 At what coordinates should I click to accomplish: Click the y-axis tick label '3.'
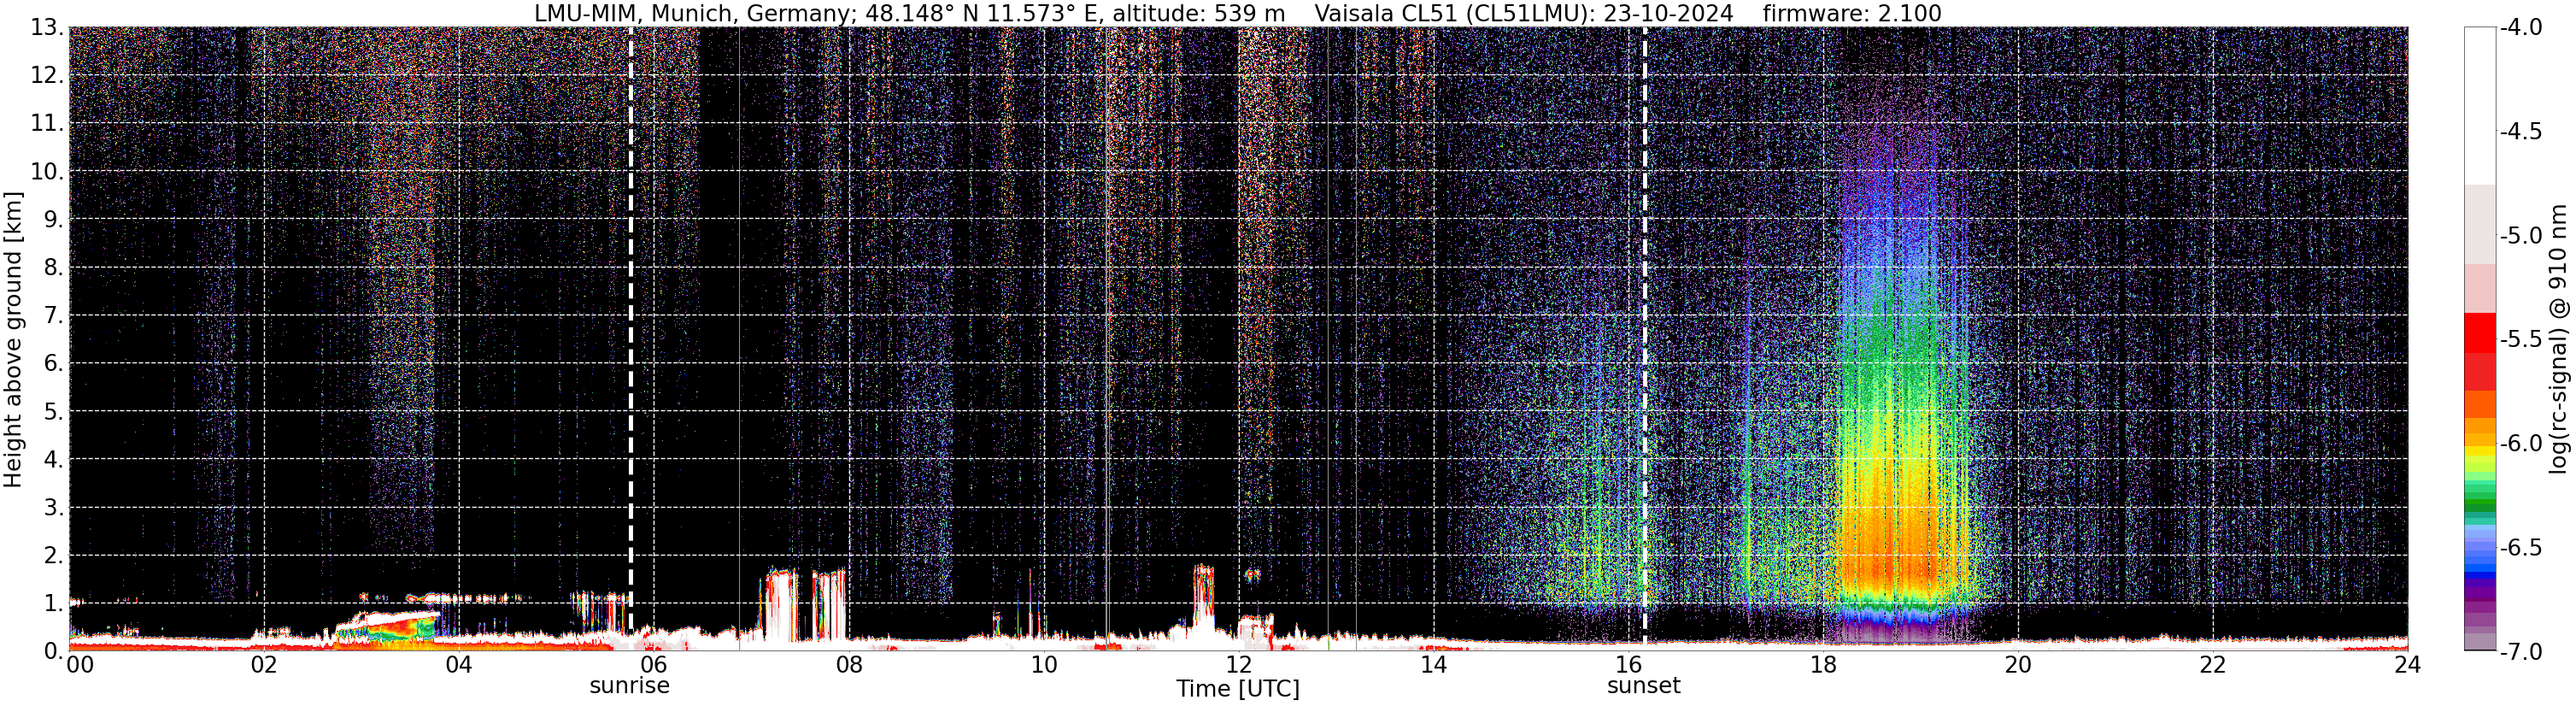tap(54, 508)
